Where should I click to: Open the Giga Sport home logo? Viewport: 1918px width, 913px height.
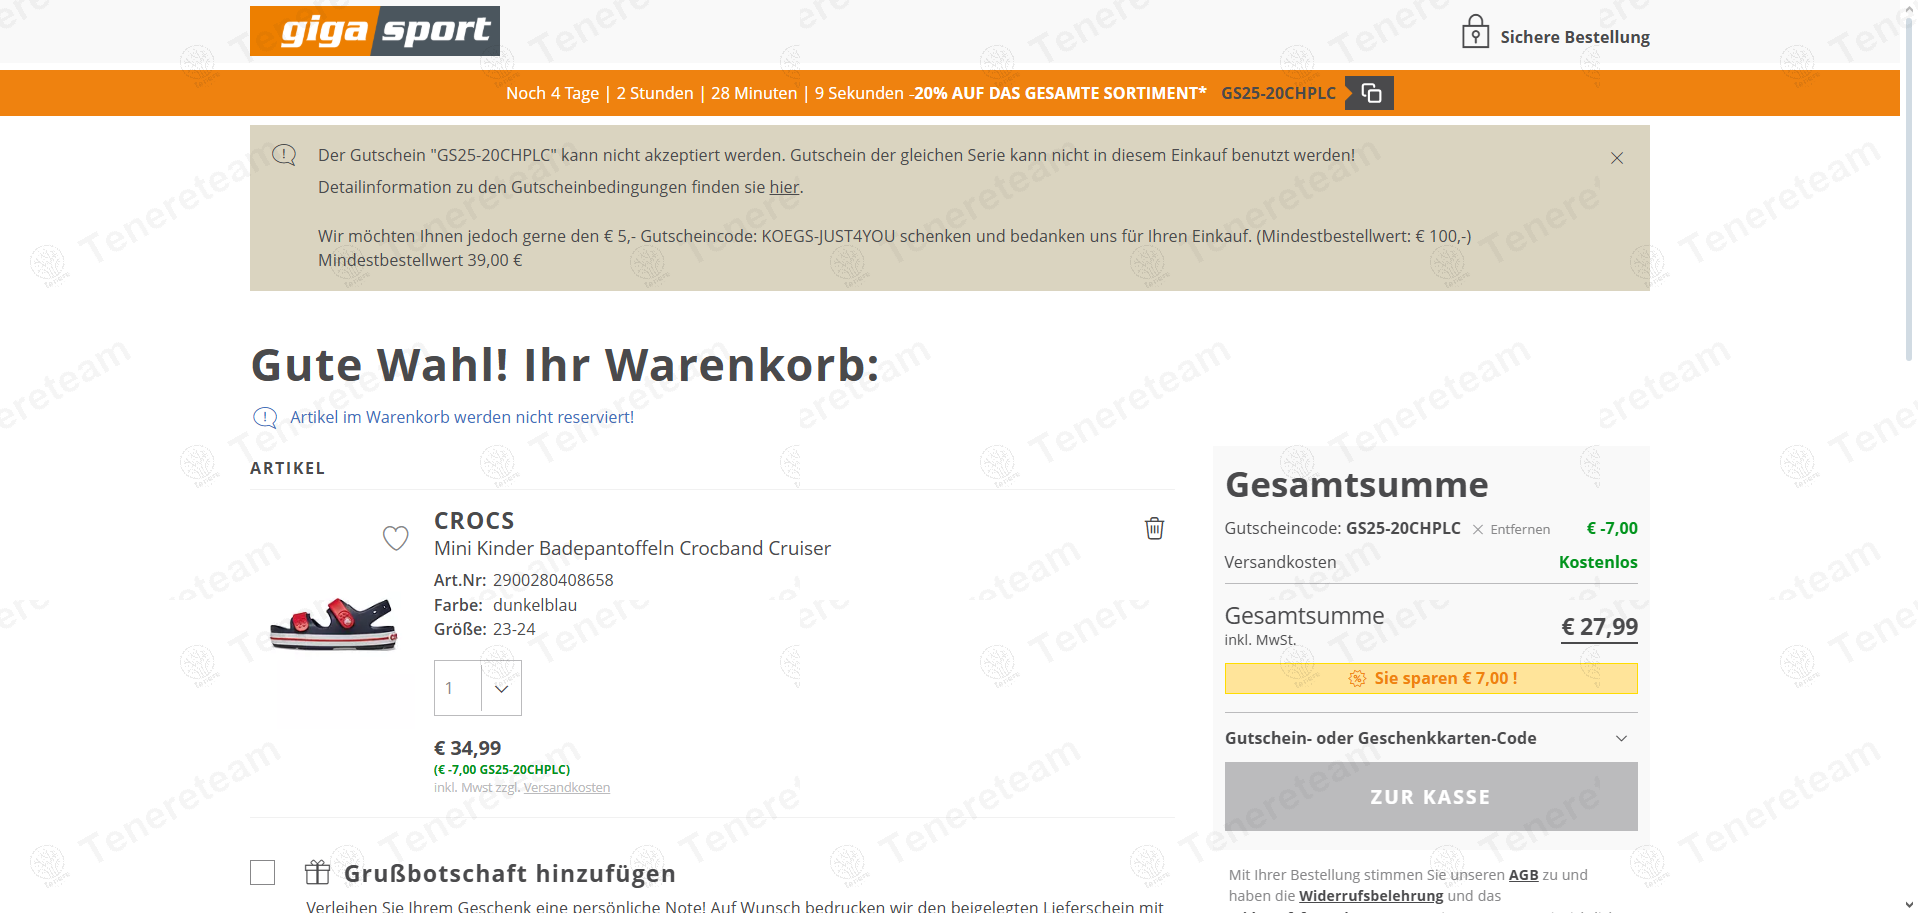pos(375,31)
